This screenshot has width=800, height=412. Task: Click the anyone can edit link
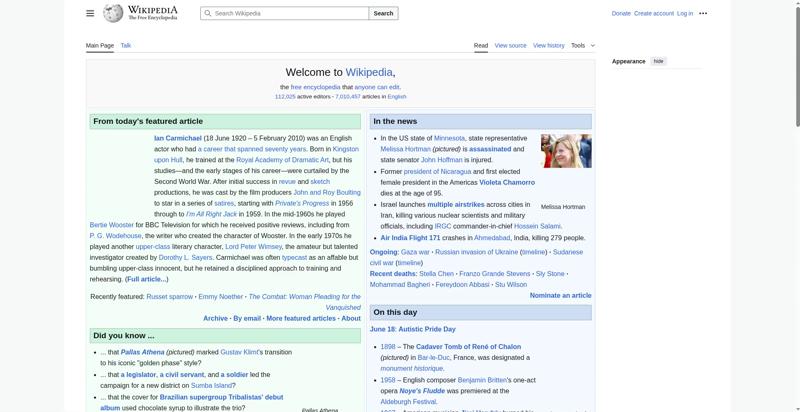tap(377, 87)
